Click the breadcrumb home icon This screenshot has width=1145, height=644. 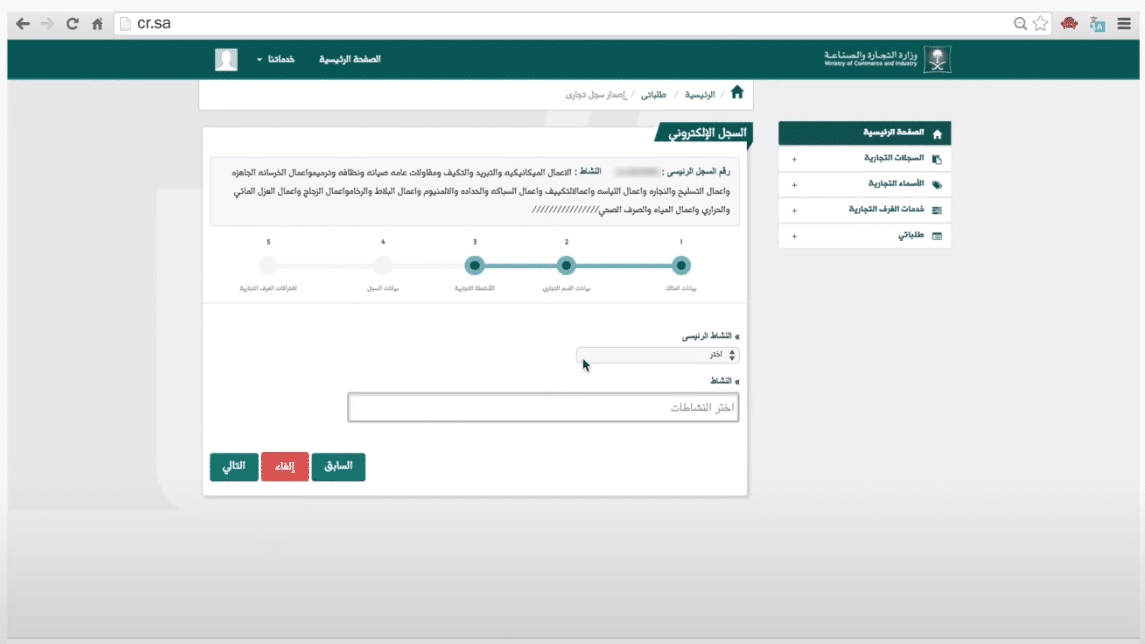coord(737,92)
